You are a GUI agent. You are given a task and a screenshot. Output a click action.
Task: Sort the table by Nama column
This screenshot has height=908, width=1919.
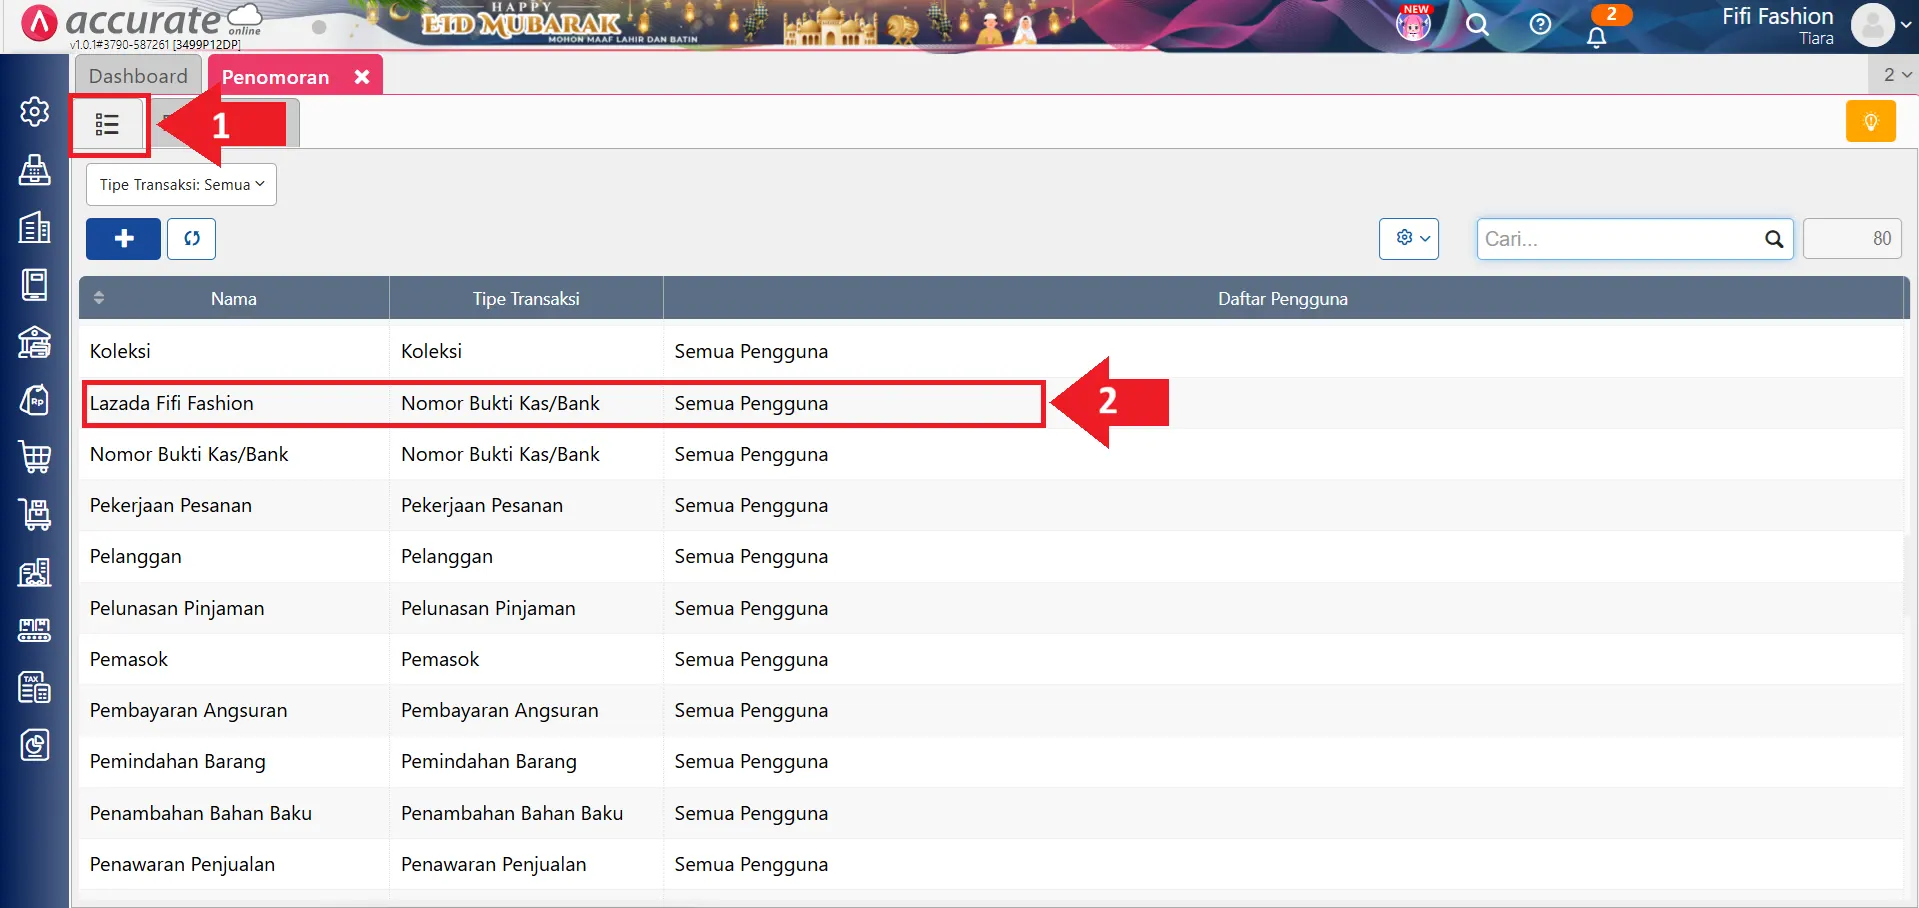pyautogui.click(x=233, y=299)
